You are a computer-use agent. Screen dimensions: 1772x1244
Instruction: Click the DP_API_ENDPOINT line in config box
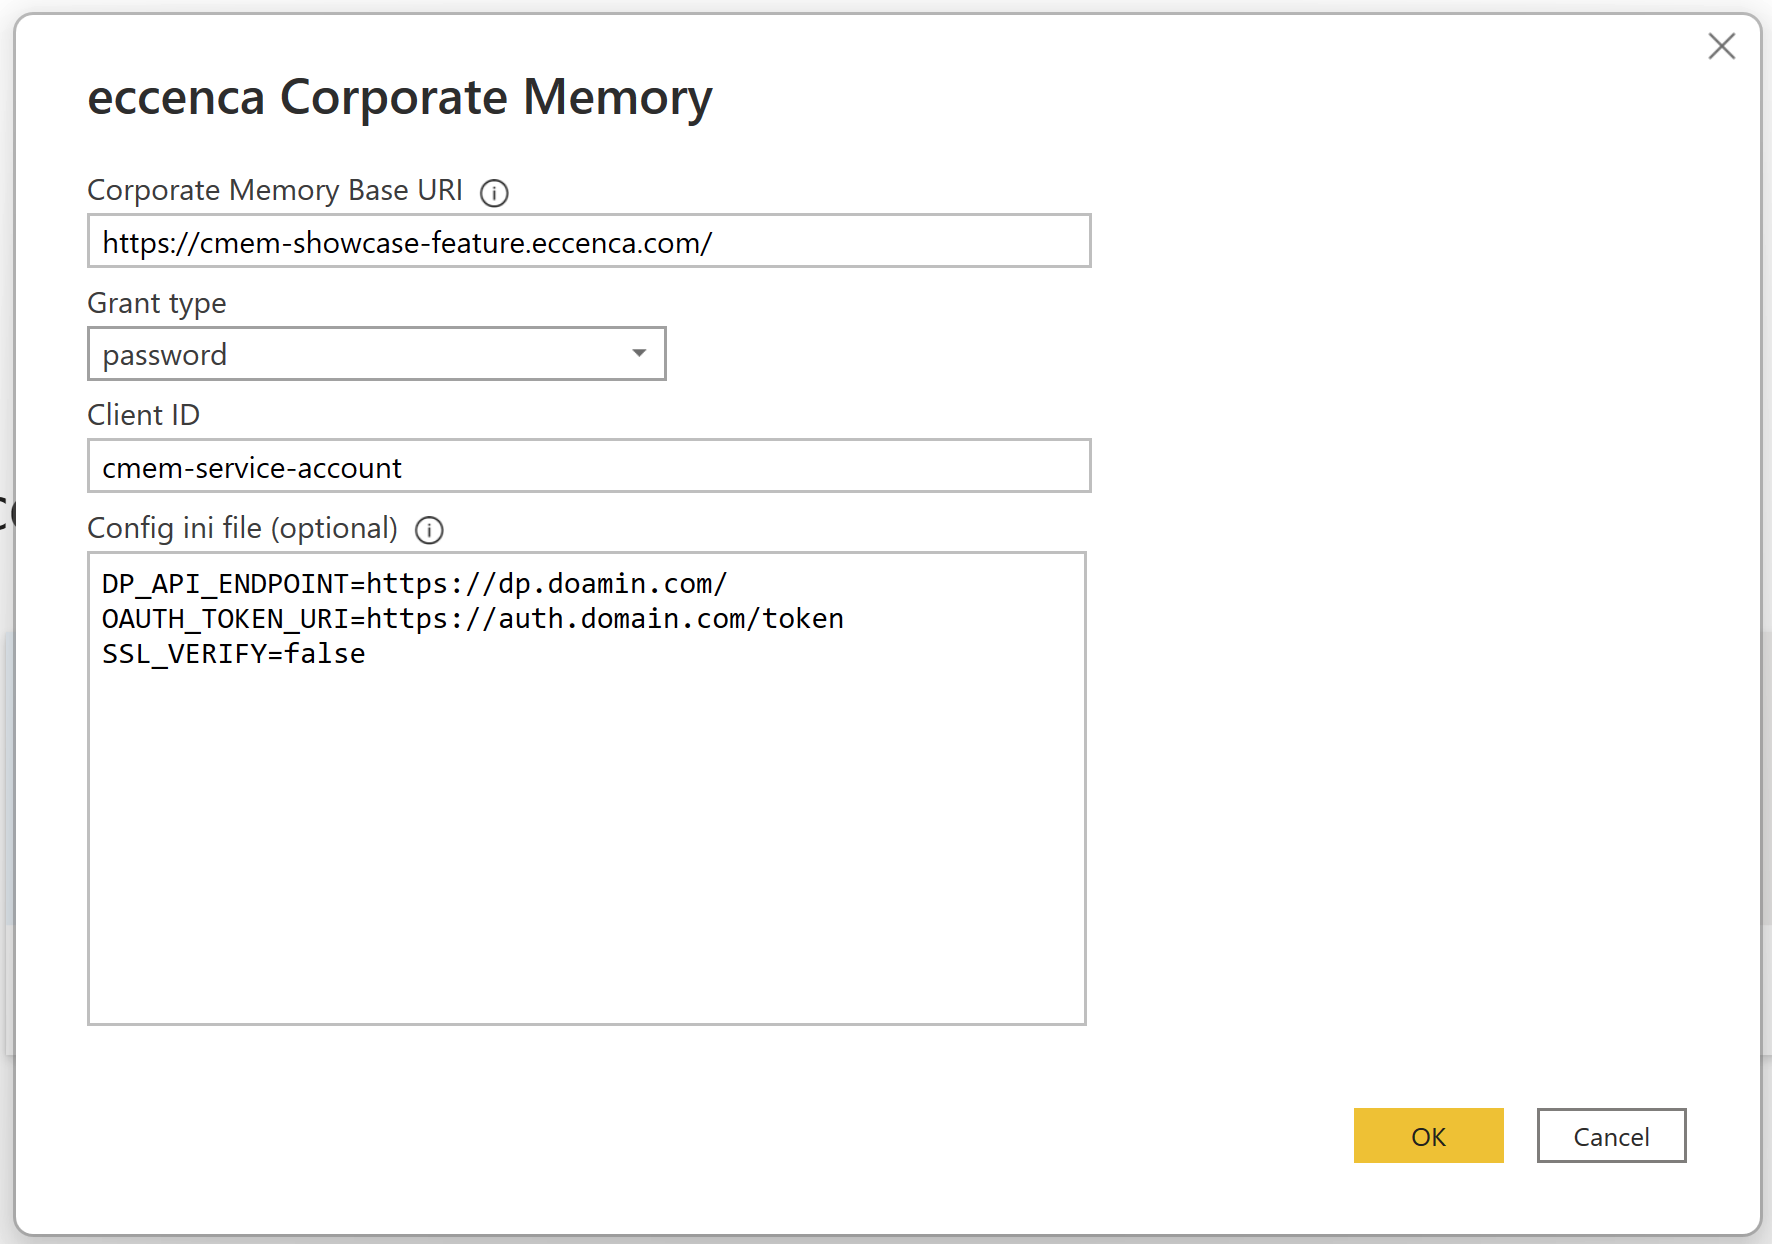coord(414,584)
